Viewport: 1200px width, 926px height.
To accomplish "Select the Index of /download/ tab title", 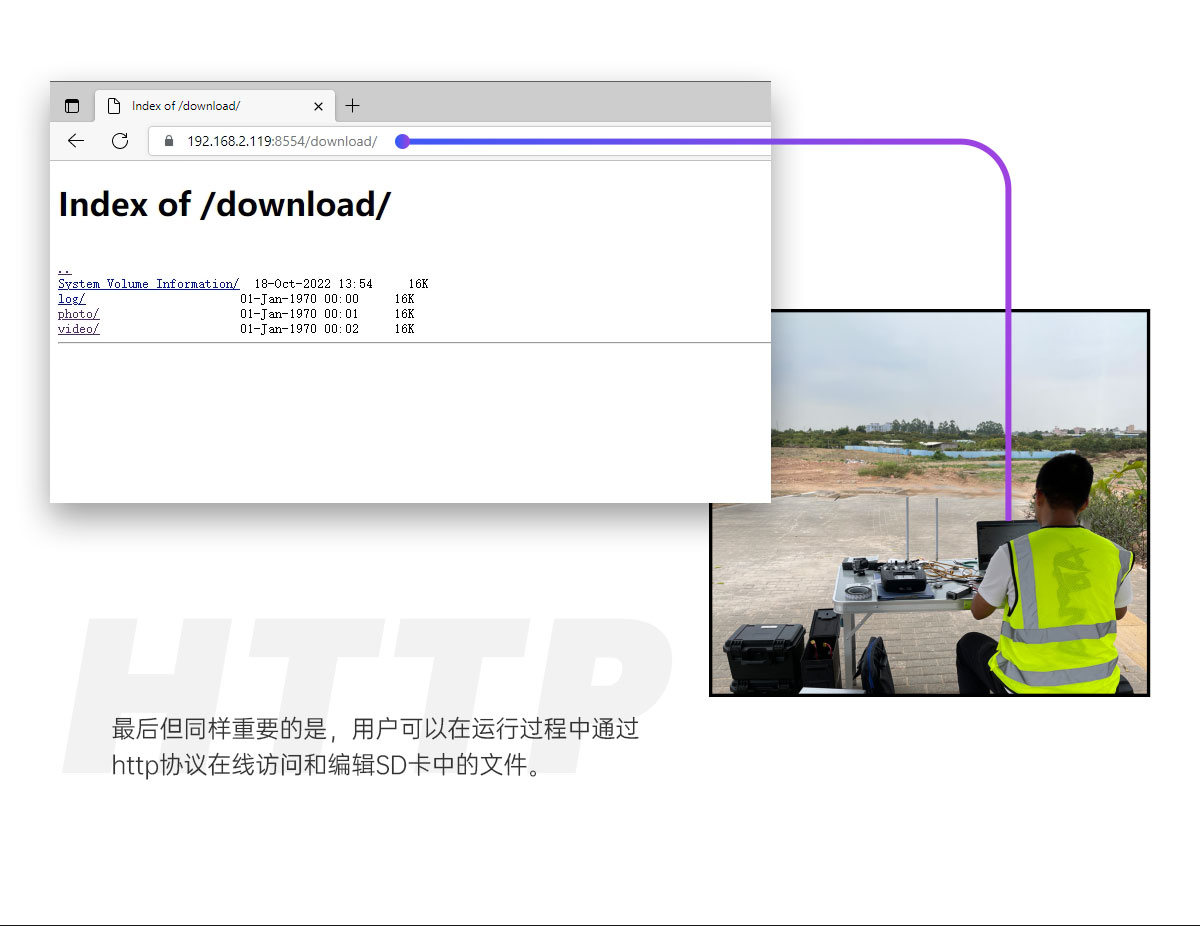I will [186, 106].
